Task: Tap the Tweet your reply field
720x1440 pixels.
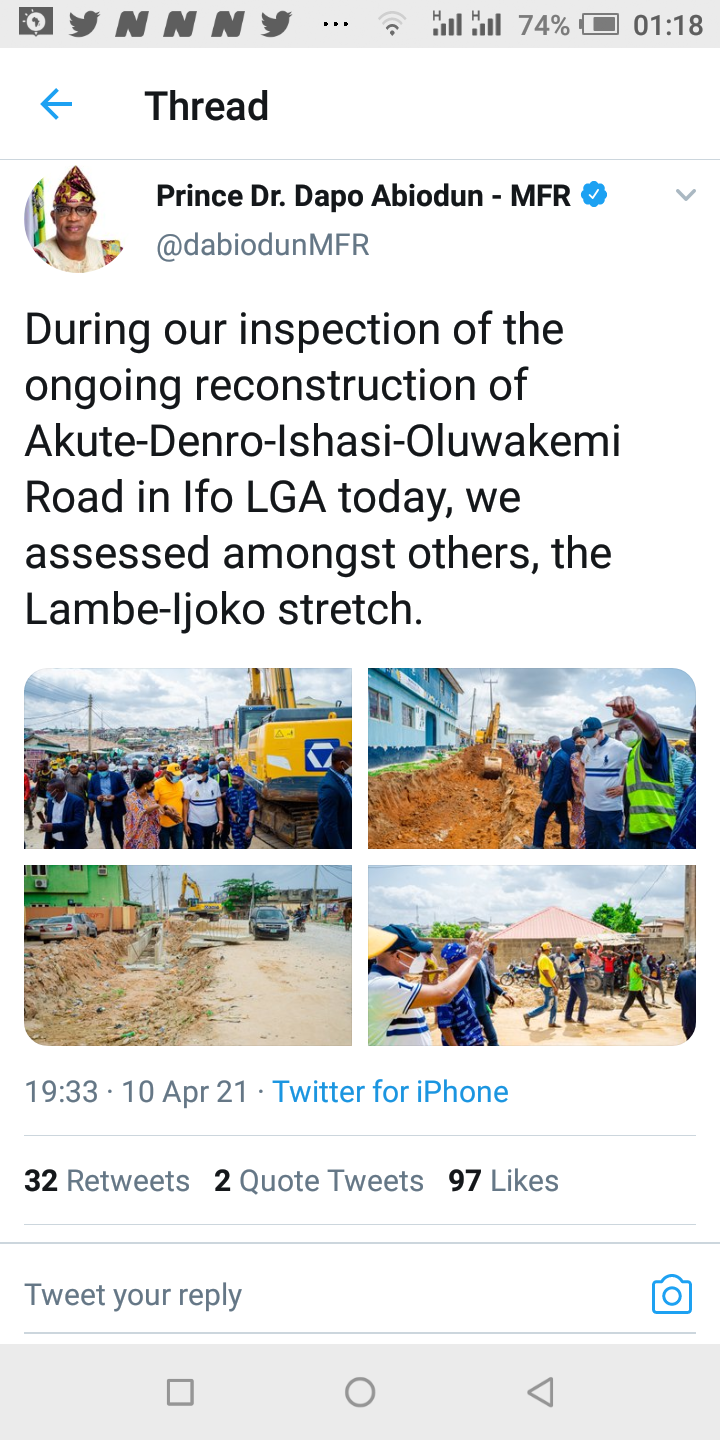Action: [330, 1294]
